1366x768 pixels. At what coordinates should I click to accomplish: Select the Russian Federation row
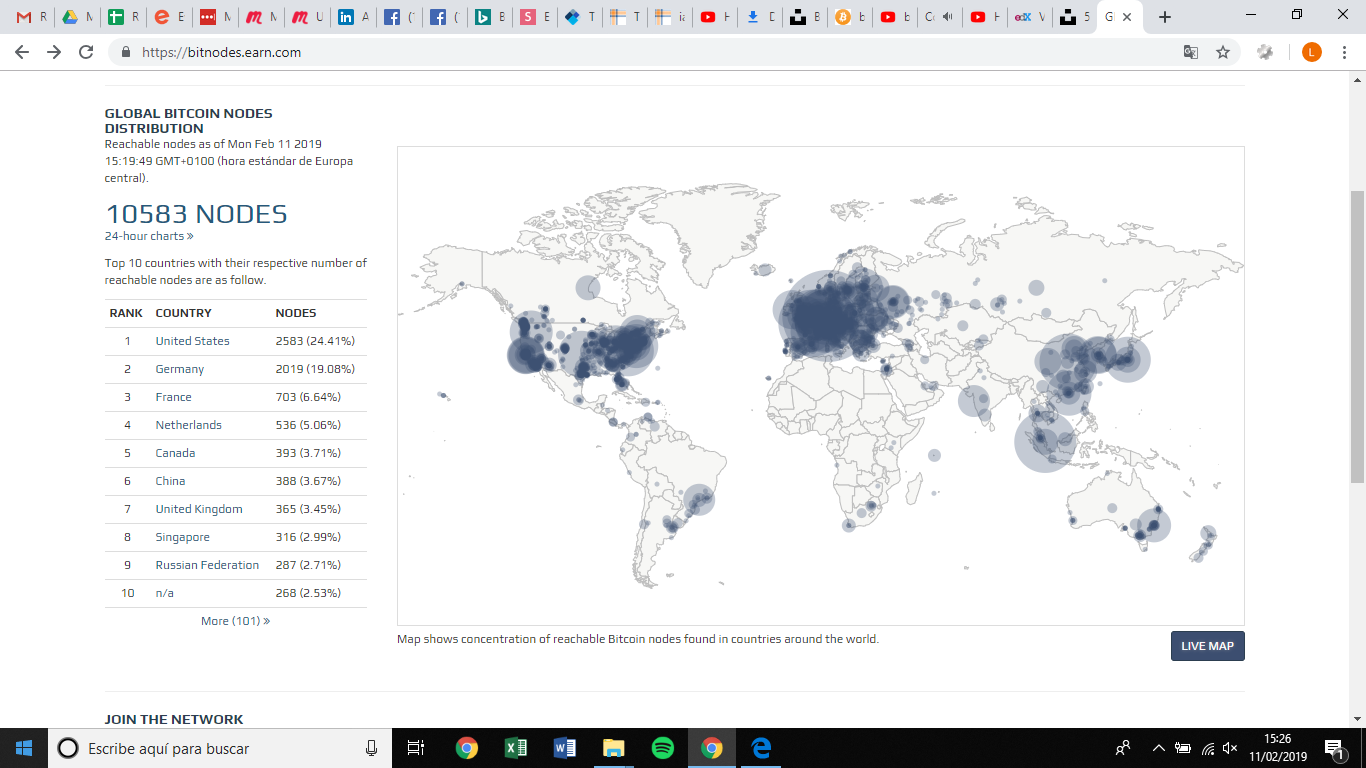pyautogui.click(x=236, y=565)
